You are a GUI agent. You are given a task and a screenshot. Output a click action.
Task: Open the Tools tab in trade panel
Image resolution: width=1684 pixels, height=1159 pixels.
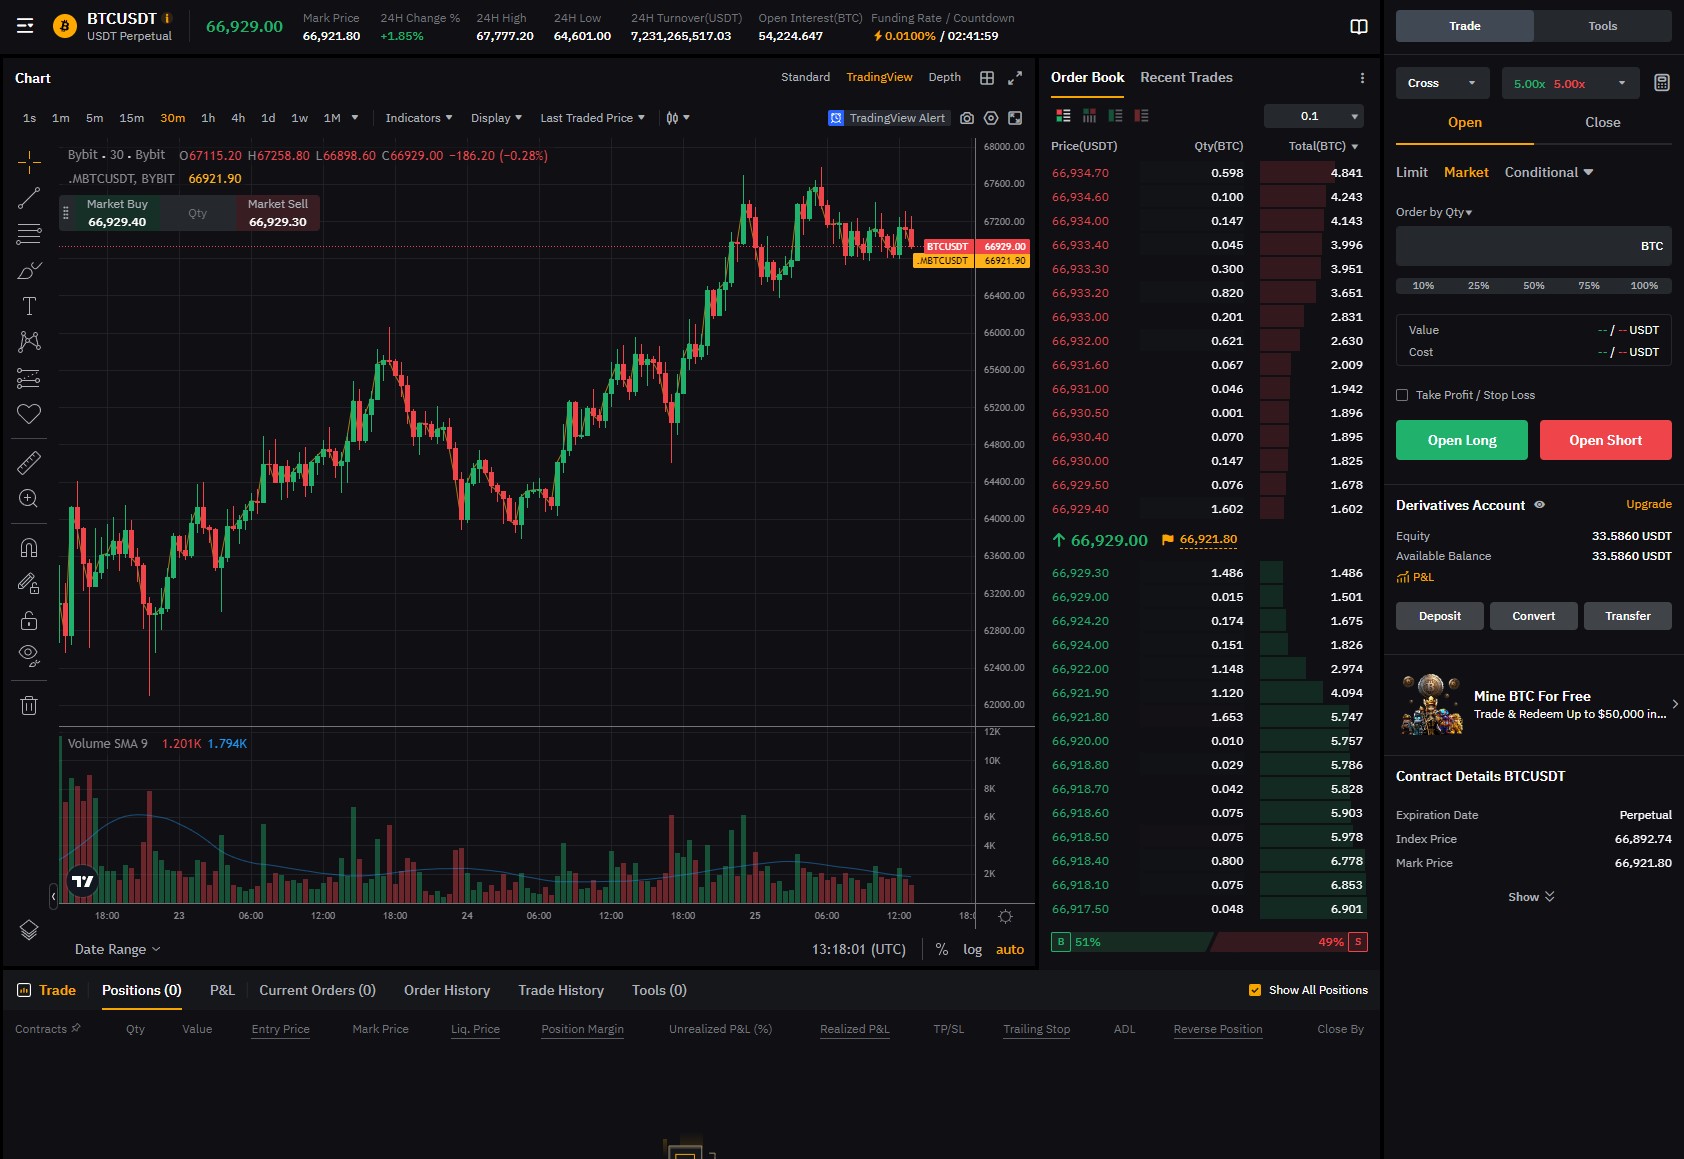click(x=1602, y=26)
